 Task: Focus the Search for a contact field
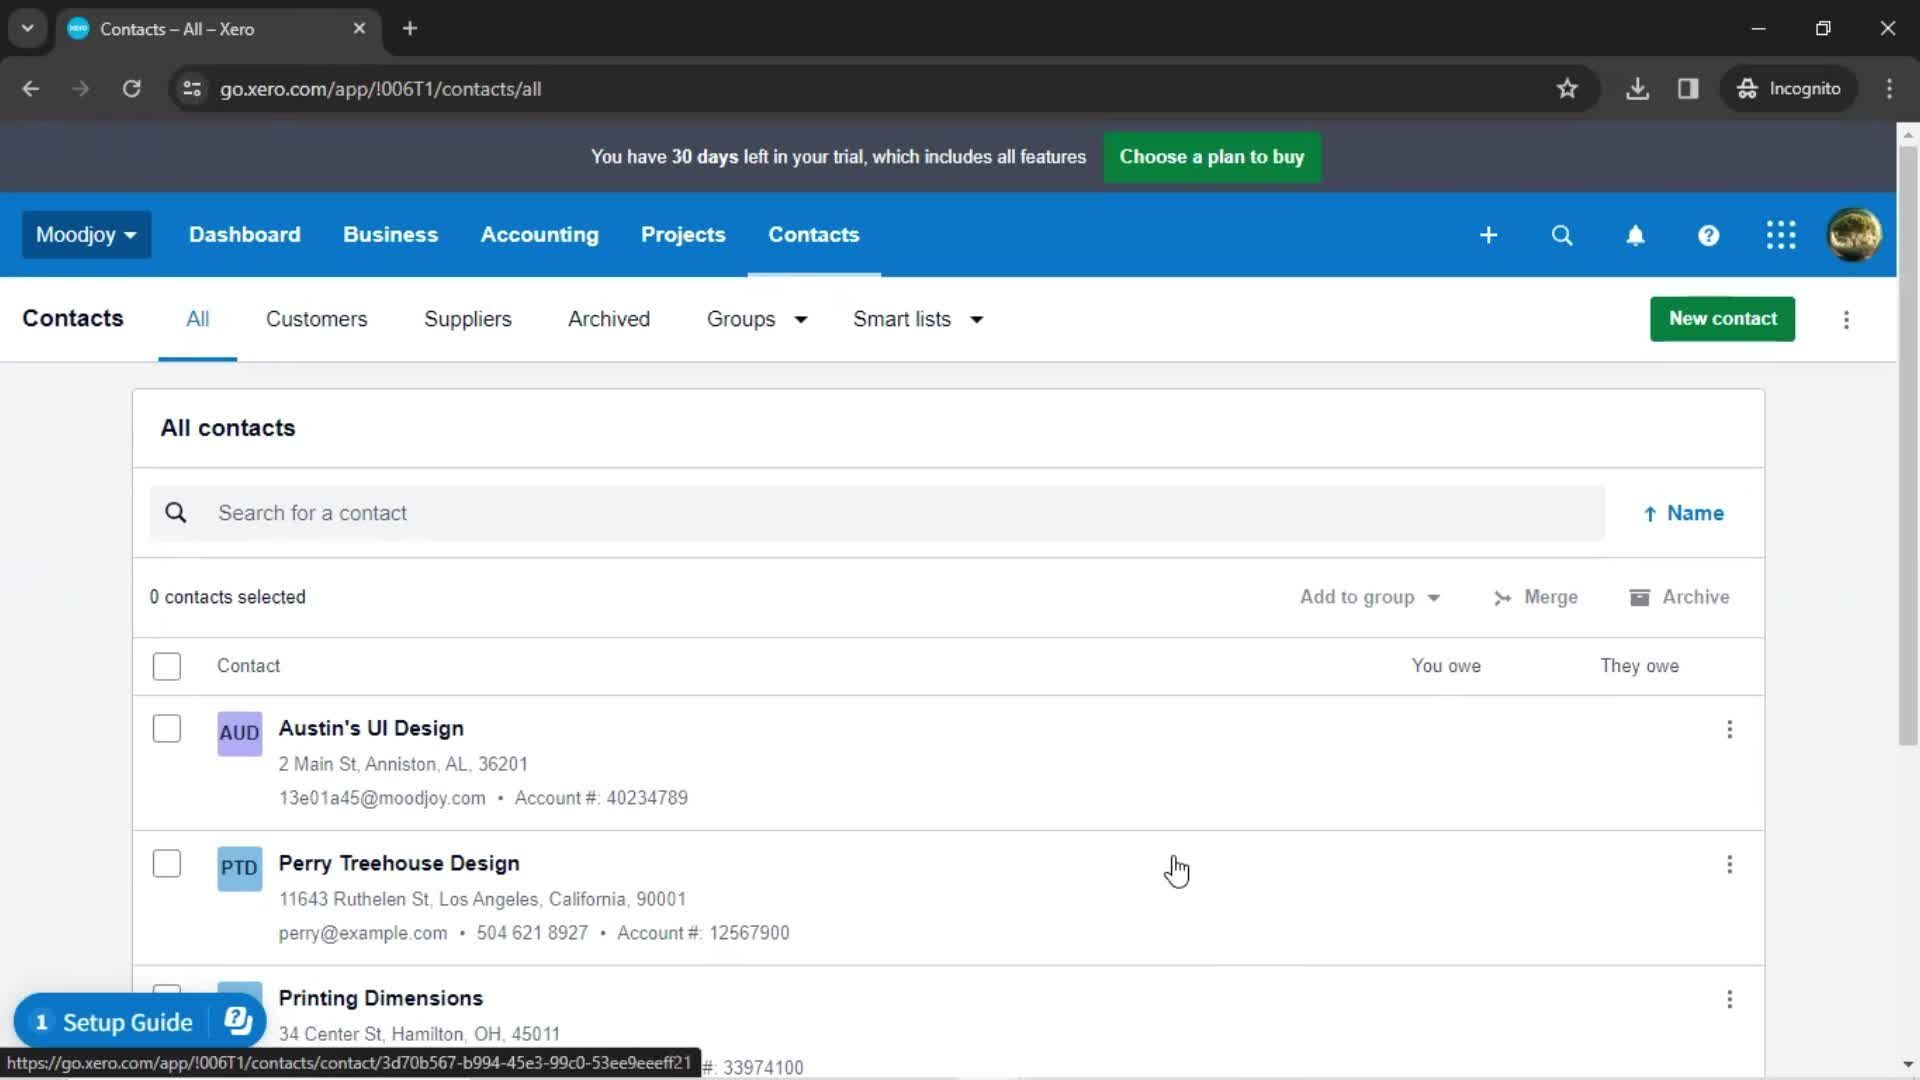(x=877, y=513)
